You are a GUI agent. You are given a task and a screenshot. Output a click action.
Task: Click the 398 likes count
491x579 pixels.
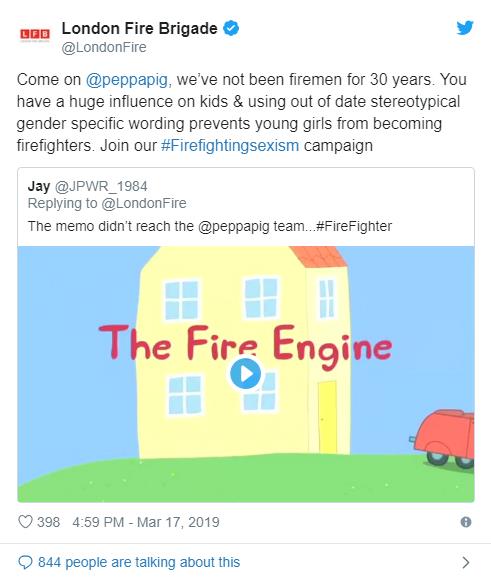click(48, 522)
